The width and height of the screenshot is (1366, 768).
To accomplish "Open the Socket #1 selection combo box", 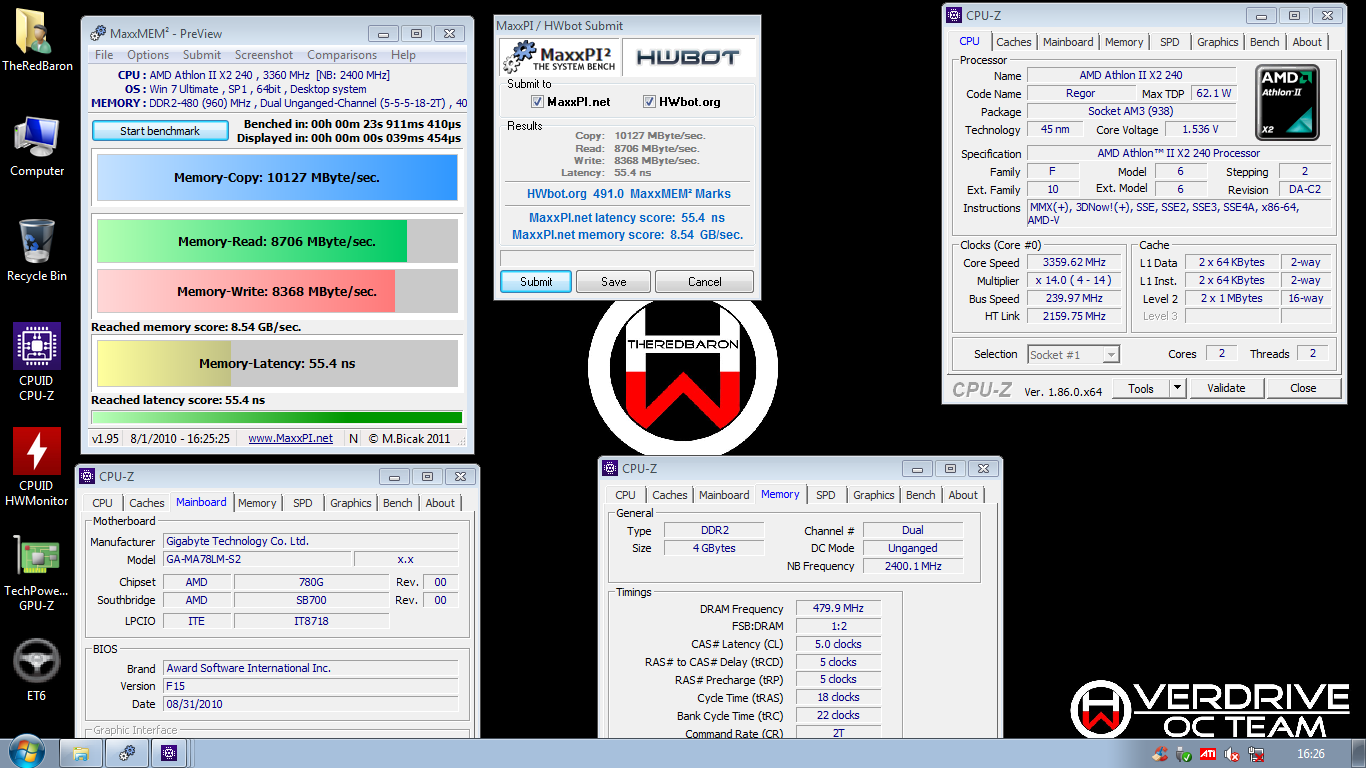I will pyautogui.click(x=1073, y=354).
